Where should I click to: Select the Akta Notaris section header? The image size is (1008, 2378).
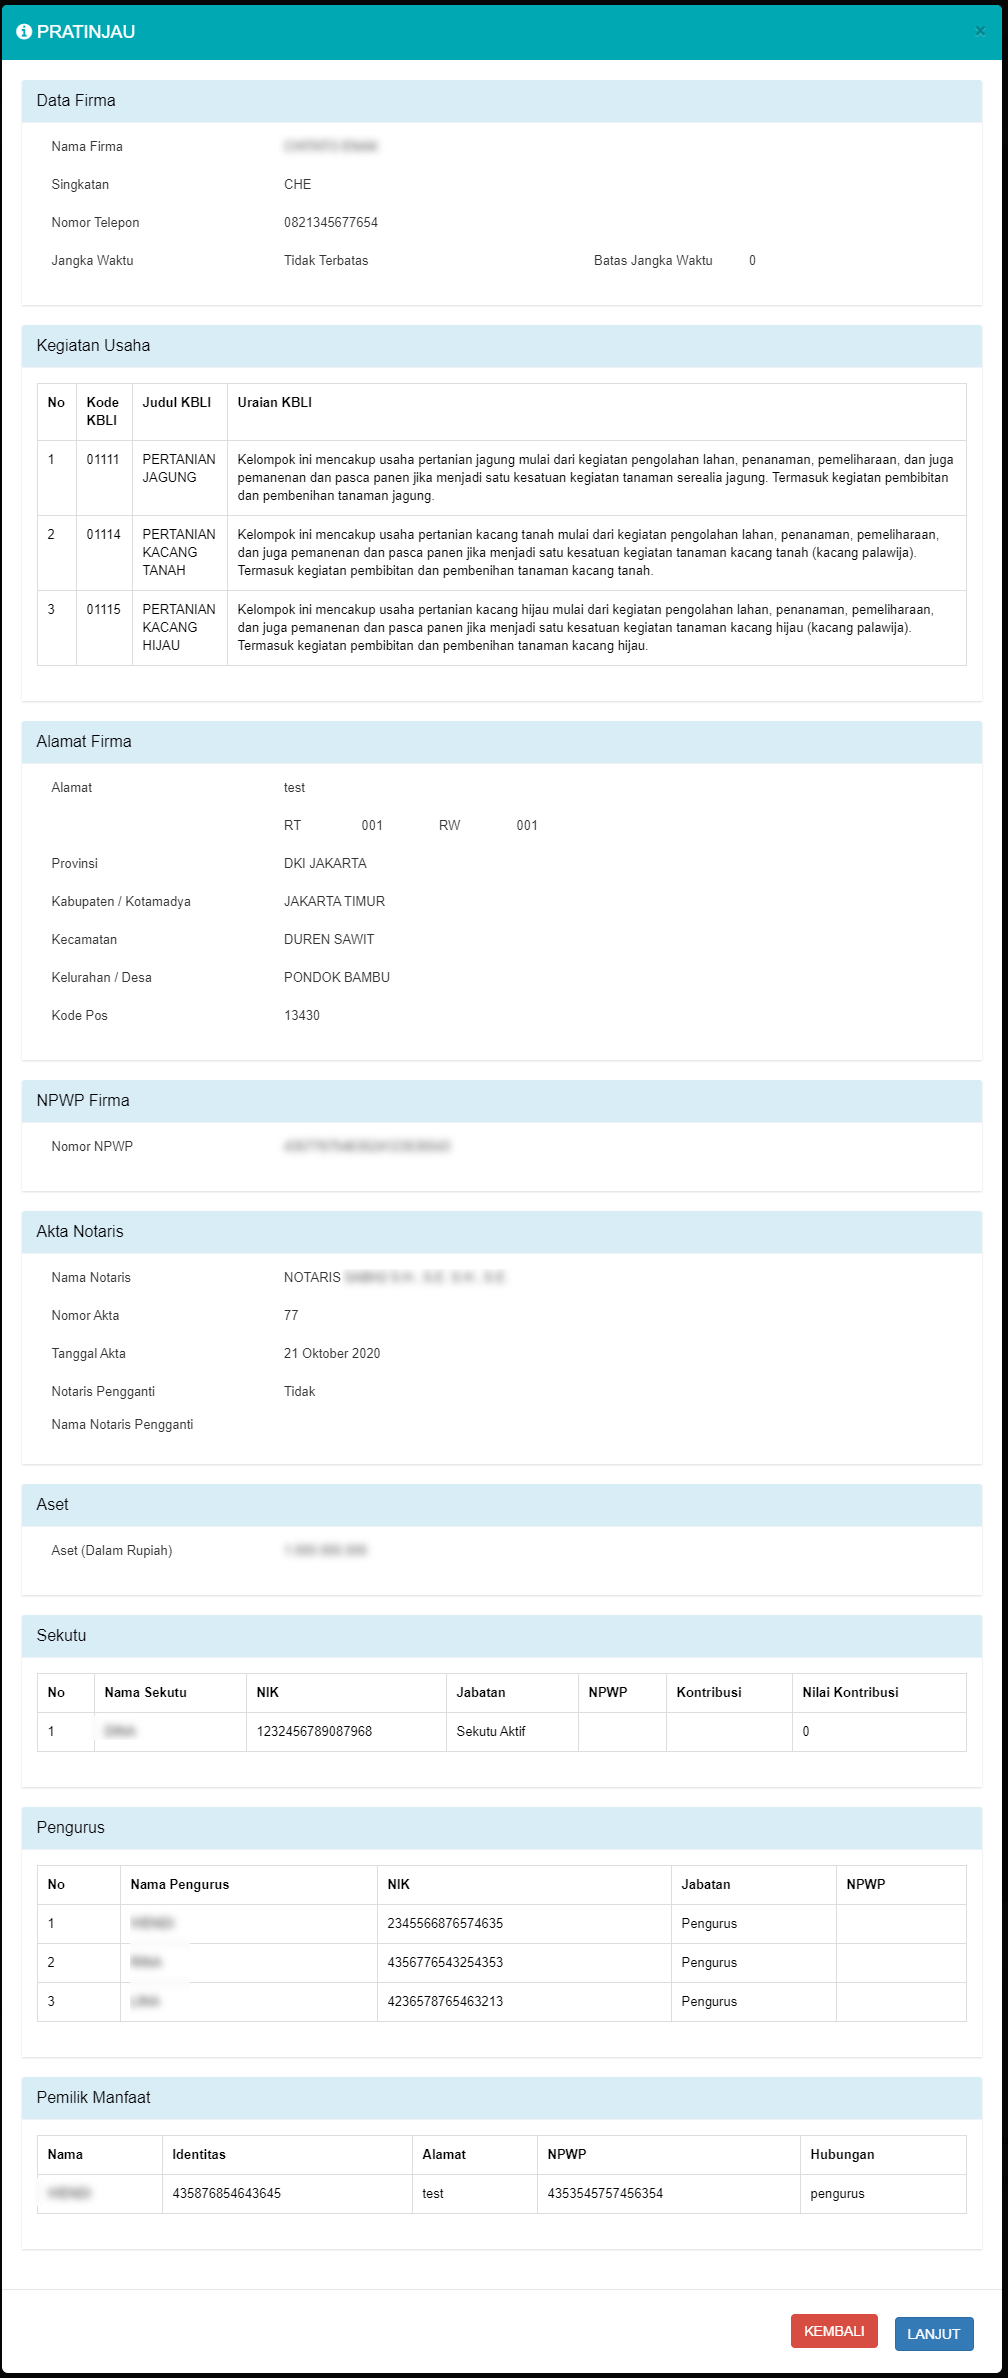click(80, 1232)
